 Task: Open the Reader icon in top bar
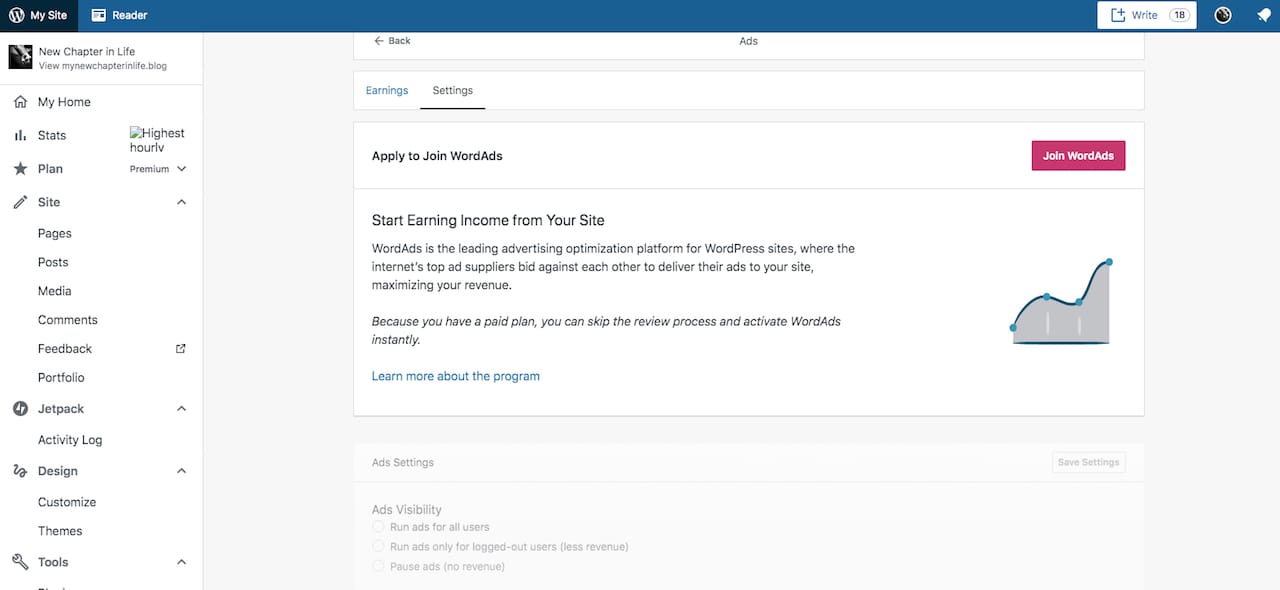click(98, 15)
